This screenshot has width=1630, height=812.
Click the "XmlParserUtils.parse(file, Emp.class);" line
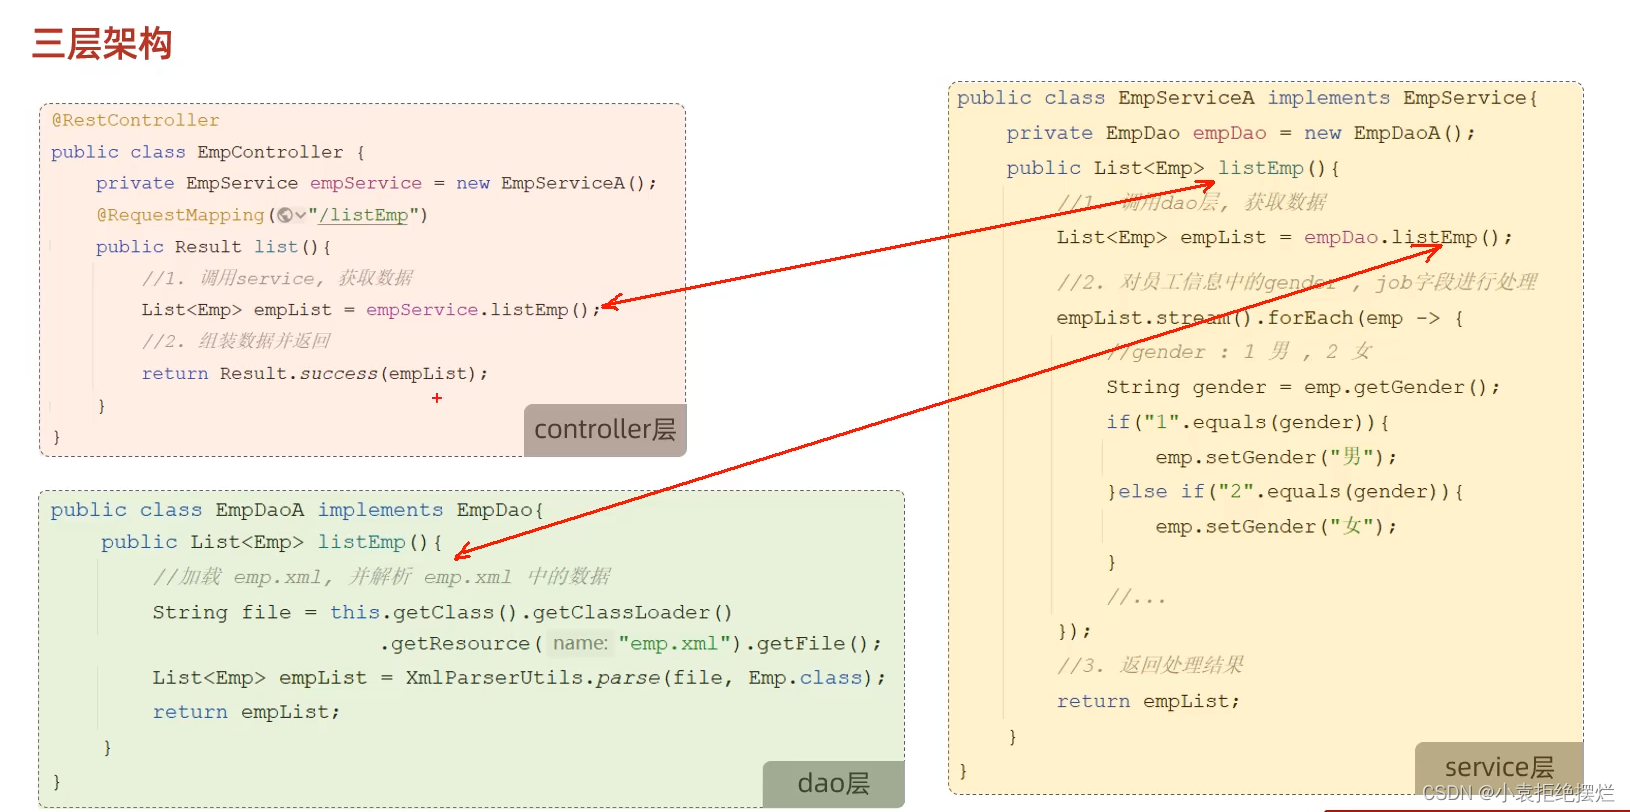(x=519, y=678)
